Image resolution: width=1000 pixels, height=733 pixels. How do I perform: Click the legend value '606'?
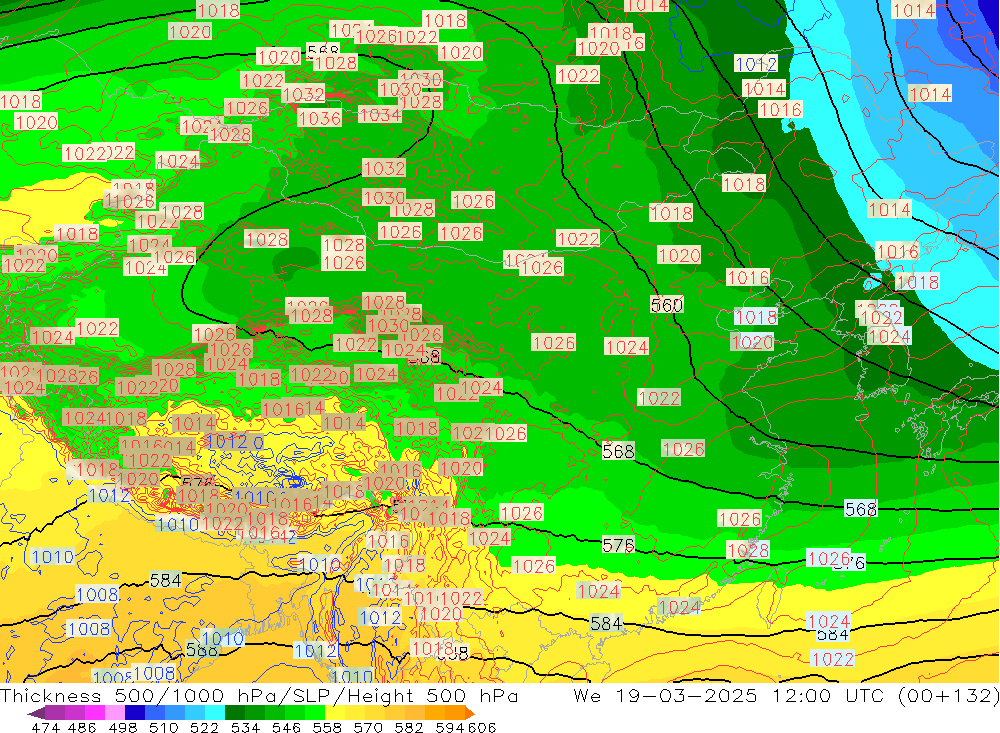[482, 727]
